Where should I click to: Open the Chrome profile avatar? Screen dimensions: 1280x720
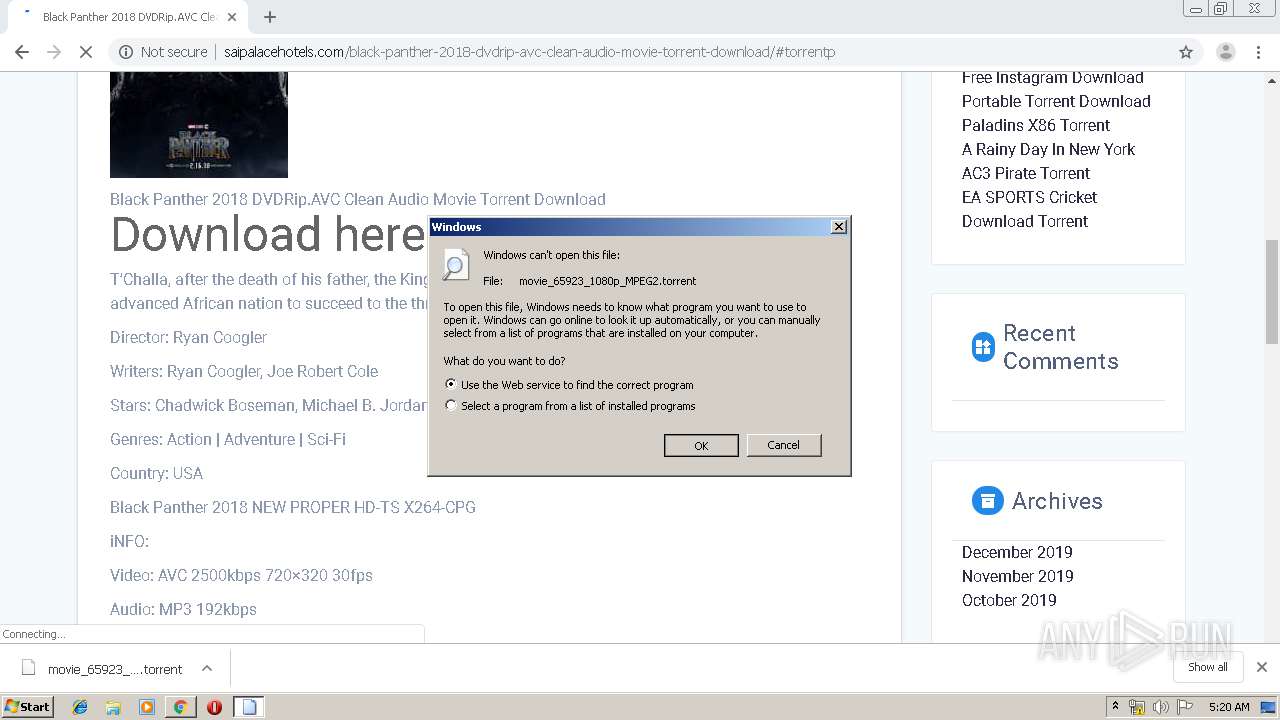[1225, 52]
